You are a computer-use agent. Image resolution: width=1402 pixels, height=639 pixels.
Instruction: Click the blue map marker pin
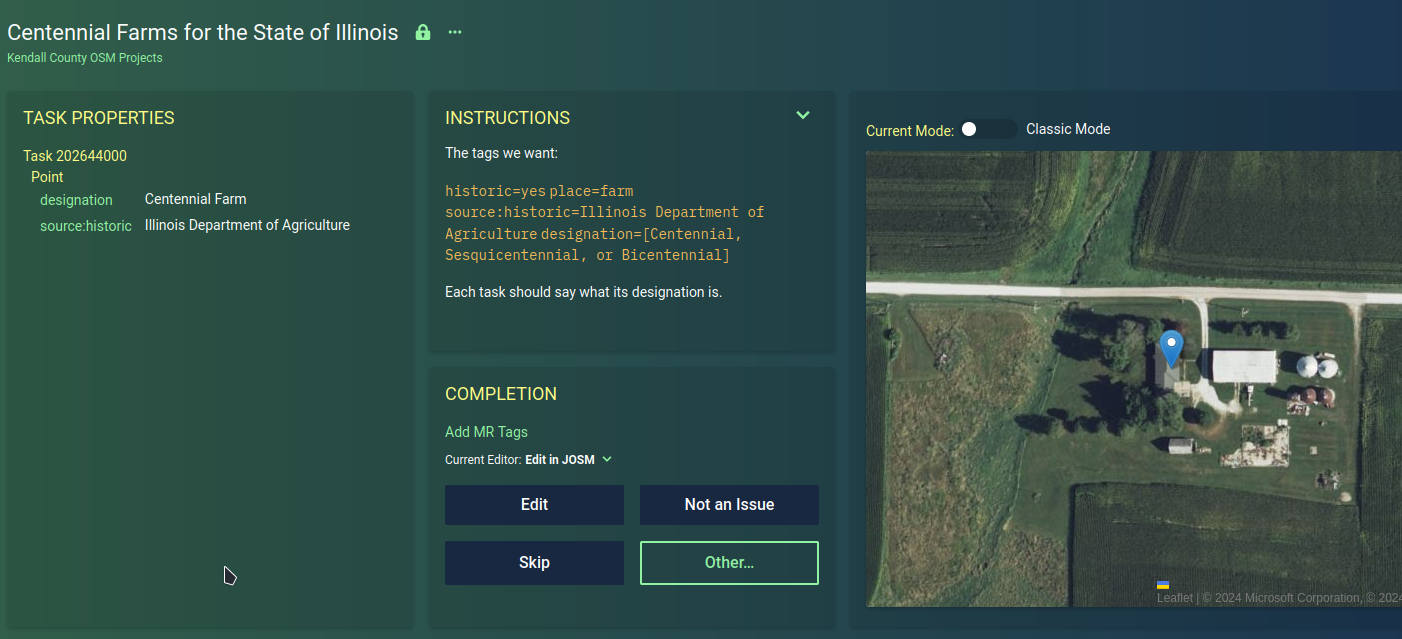click(x=1170, y=348)
